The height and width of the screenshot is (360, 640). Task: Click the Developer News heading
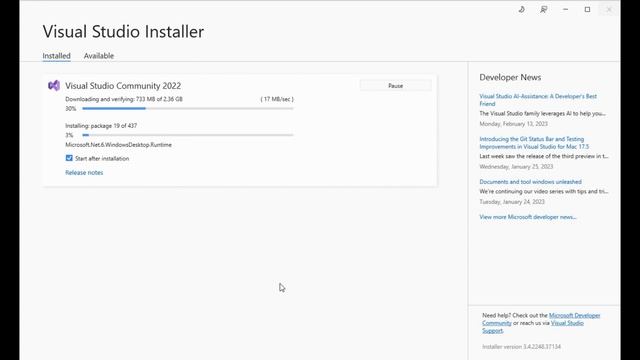510,78
